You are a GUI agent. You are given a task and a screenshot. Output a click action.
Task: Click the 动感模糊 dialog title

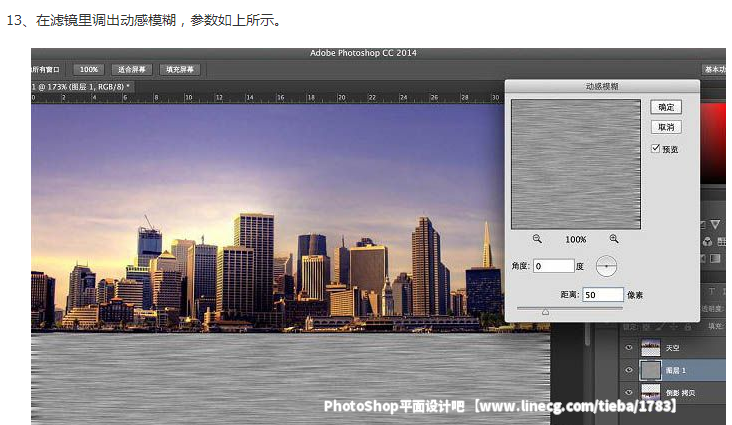click(x=602, y=86)
